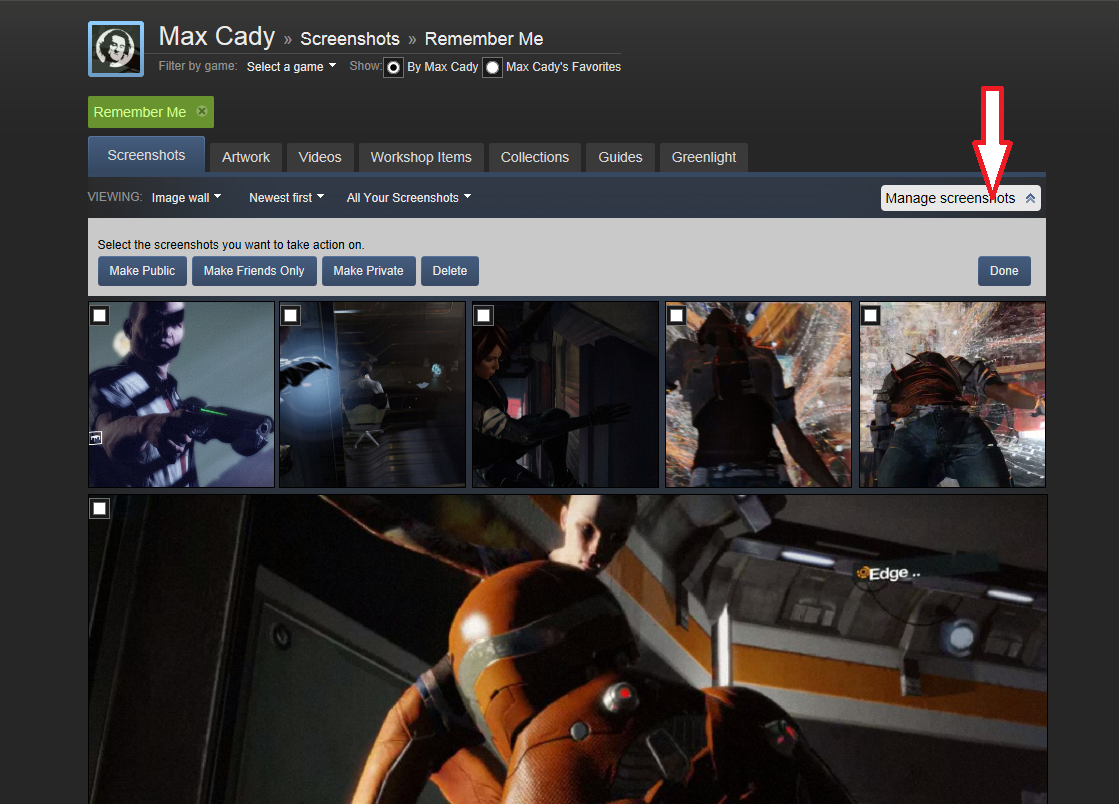Switch to the Greenlight tab
Image resolution: width=1119 pixels, height=804 pixels.
[x=704, y=157]
